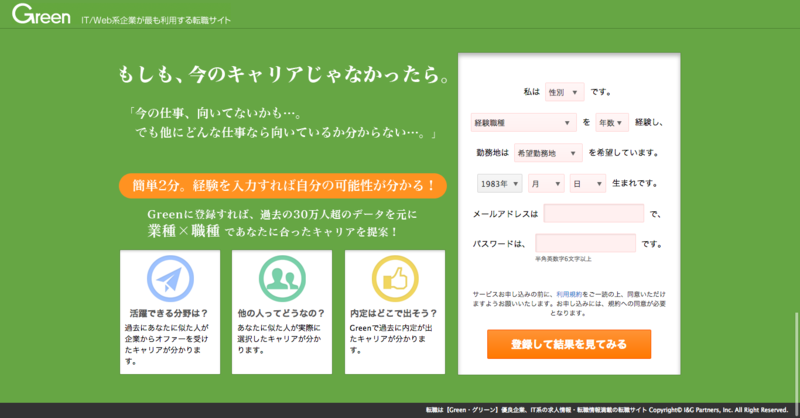Click the thumbs-up icon in the third card
Viewport: 800px width, 418px height.
click(x=395, y=279)
